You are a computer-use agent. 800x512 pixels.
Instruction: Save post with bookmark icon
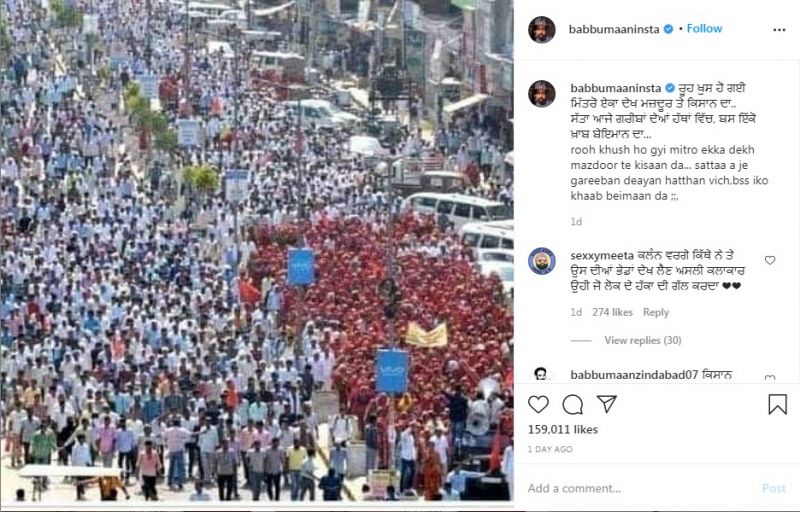(777, 404)
